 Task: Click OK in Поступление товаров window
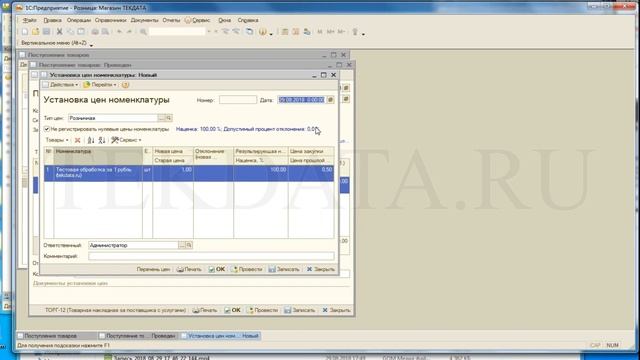[x=232, y=310]
